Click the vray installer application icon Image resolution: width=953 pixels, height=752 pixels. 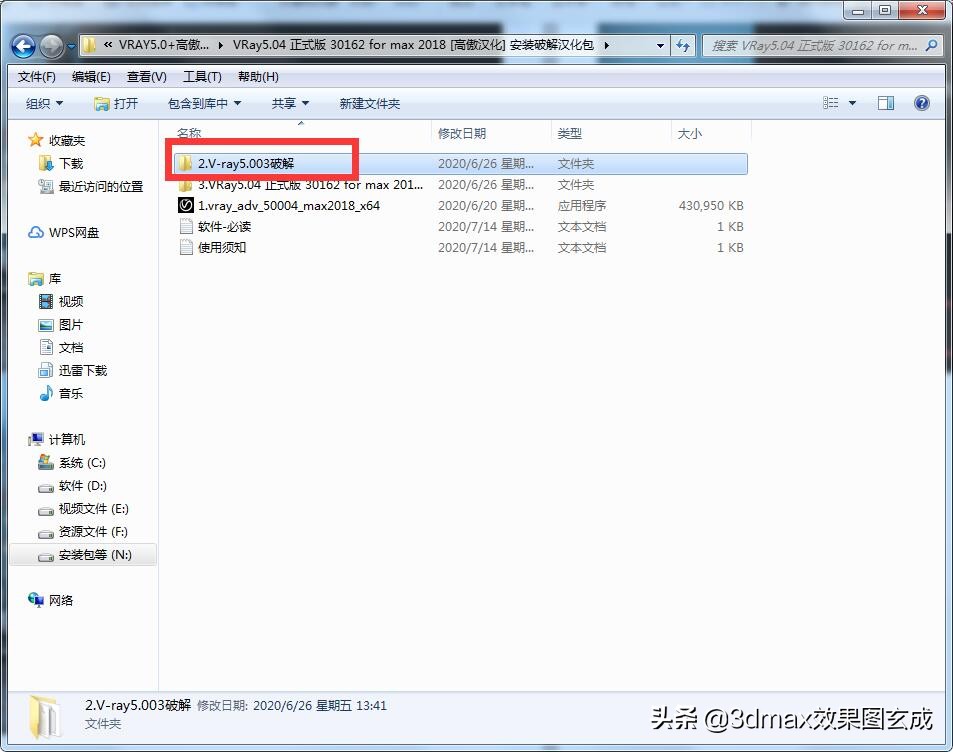click(x=185, y=205)
